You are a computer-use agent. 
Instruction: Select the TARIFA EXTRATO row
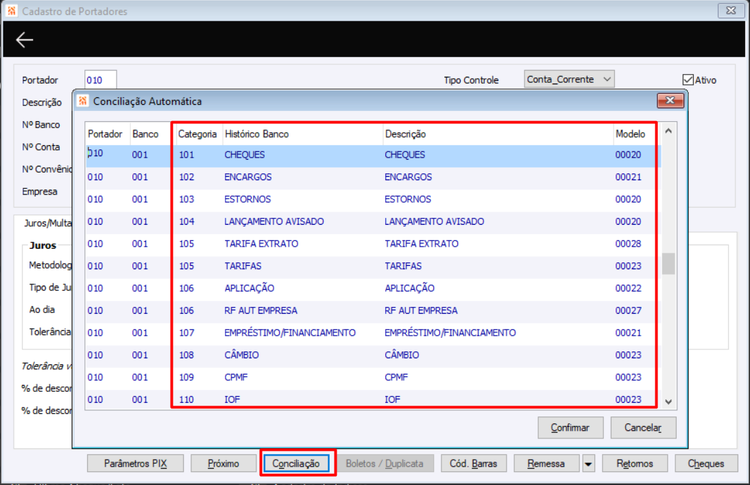click(x=373, y=243)
